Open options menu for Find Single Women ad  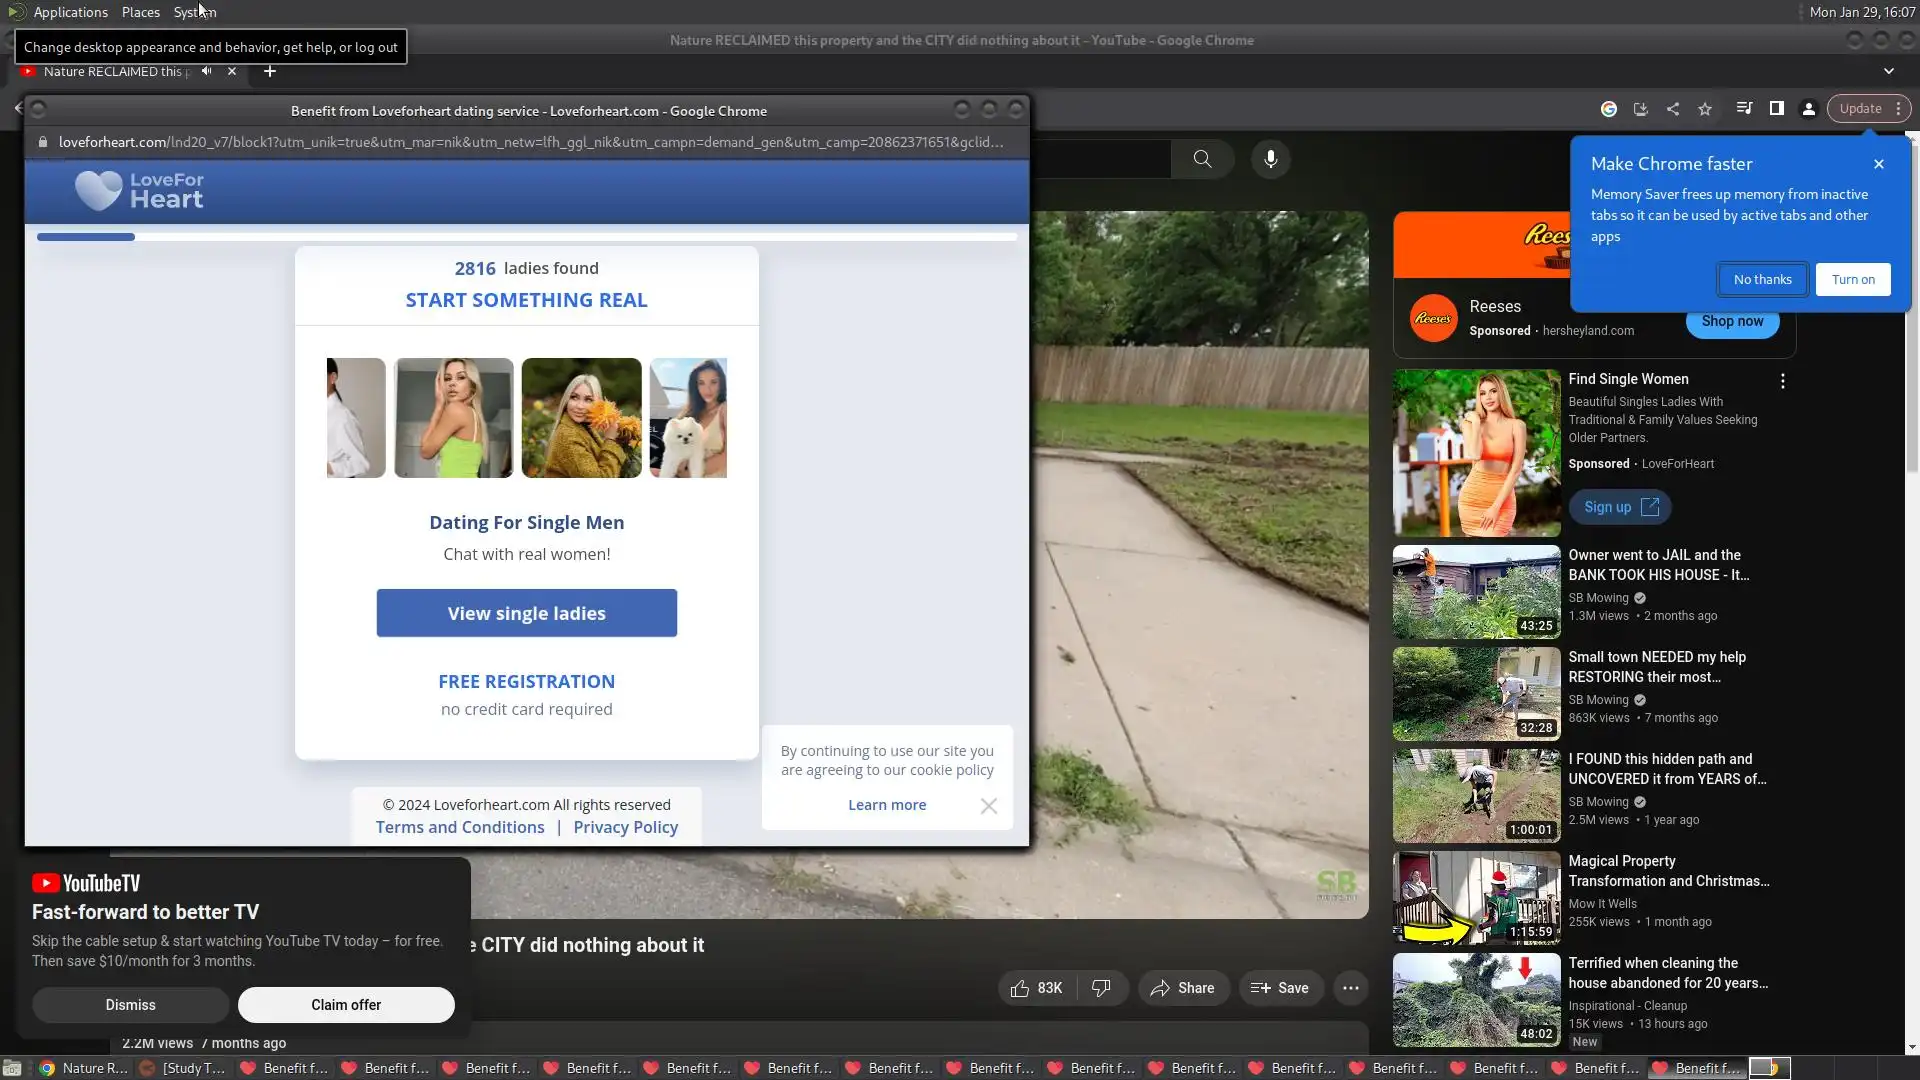pyautogui.click(x=1782, y=381)
